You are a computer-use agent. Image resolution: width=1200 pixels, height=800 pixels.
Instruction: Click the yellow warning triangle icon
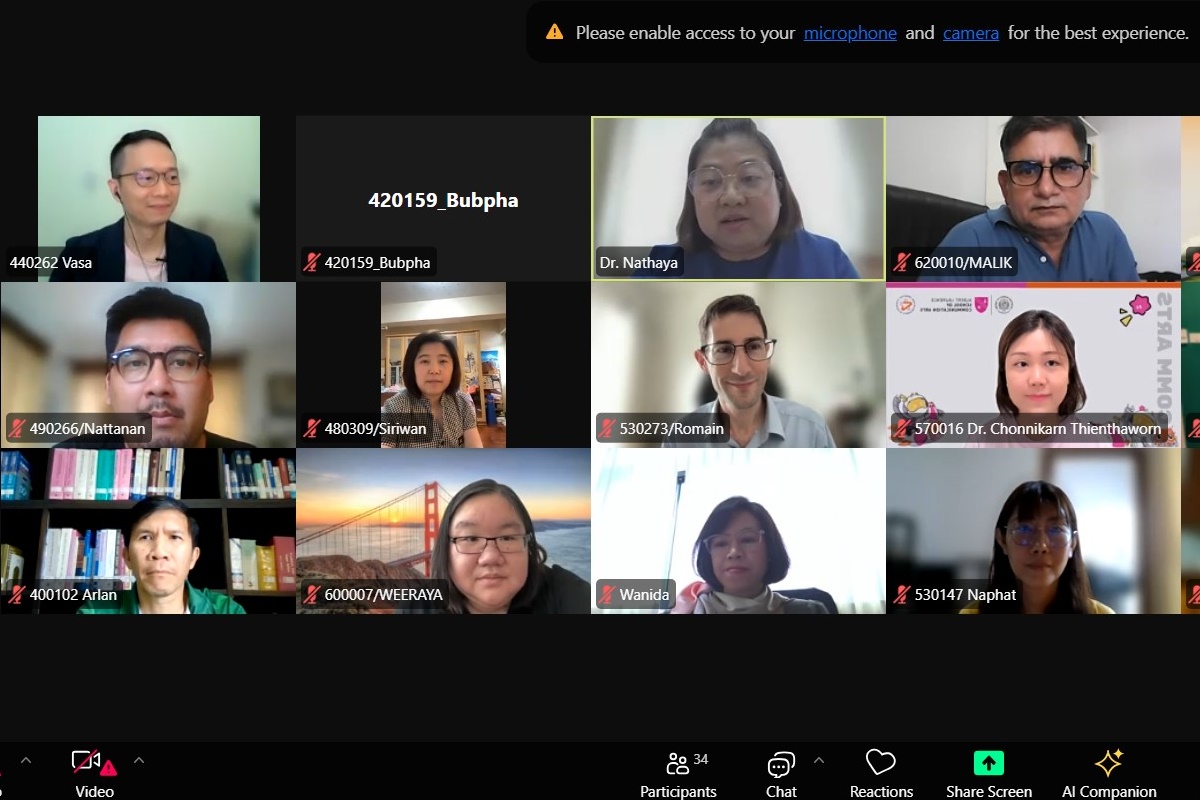tap(554, 32)
